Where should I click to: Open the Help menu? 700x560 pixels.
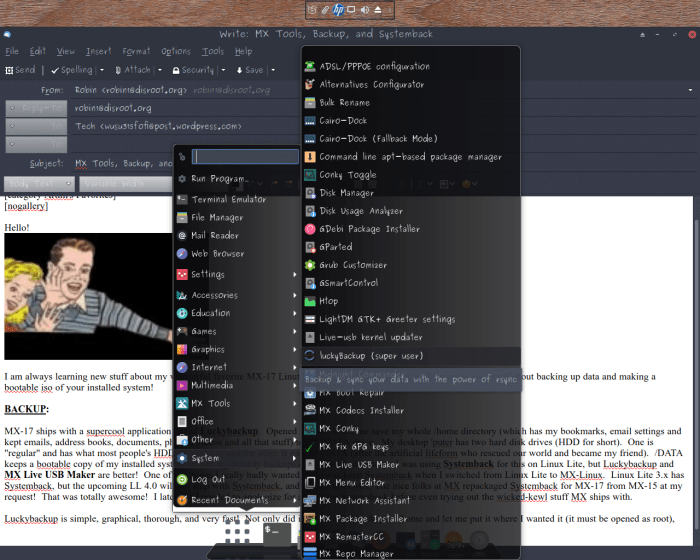(244, 51)
